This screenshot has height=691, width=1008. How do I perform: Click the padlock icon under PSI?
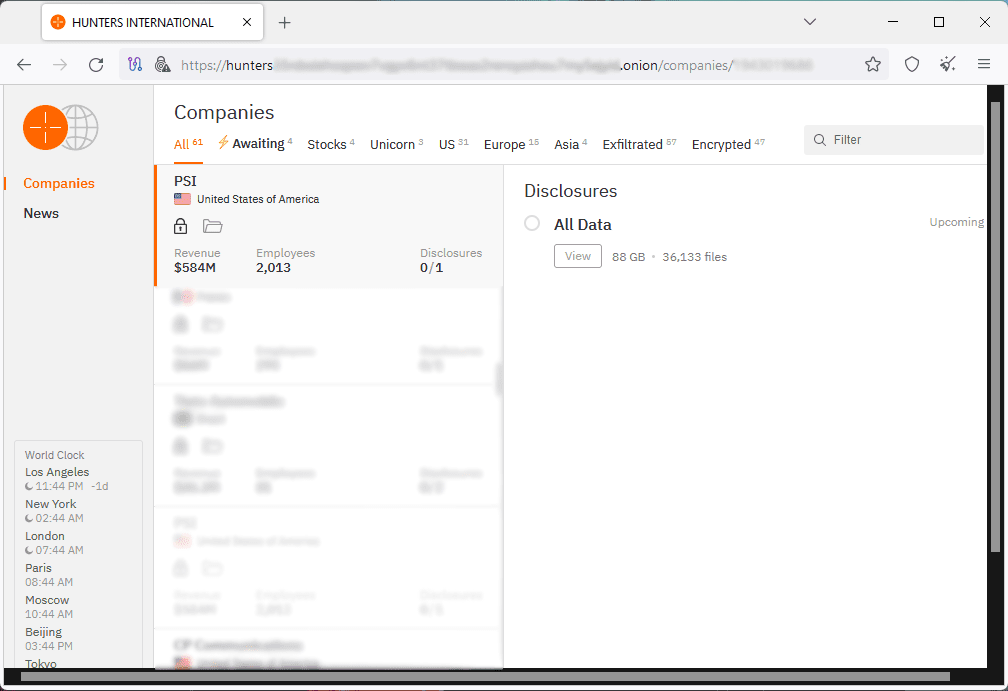(x=181, y=225)
